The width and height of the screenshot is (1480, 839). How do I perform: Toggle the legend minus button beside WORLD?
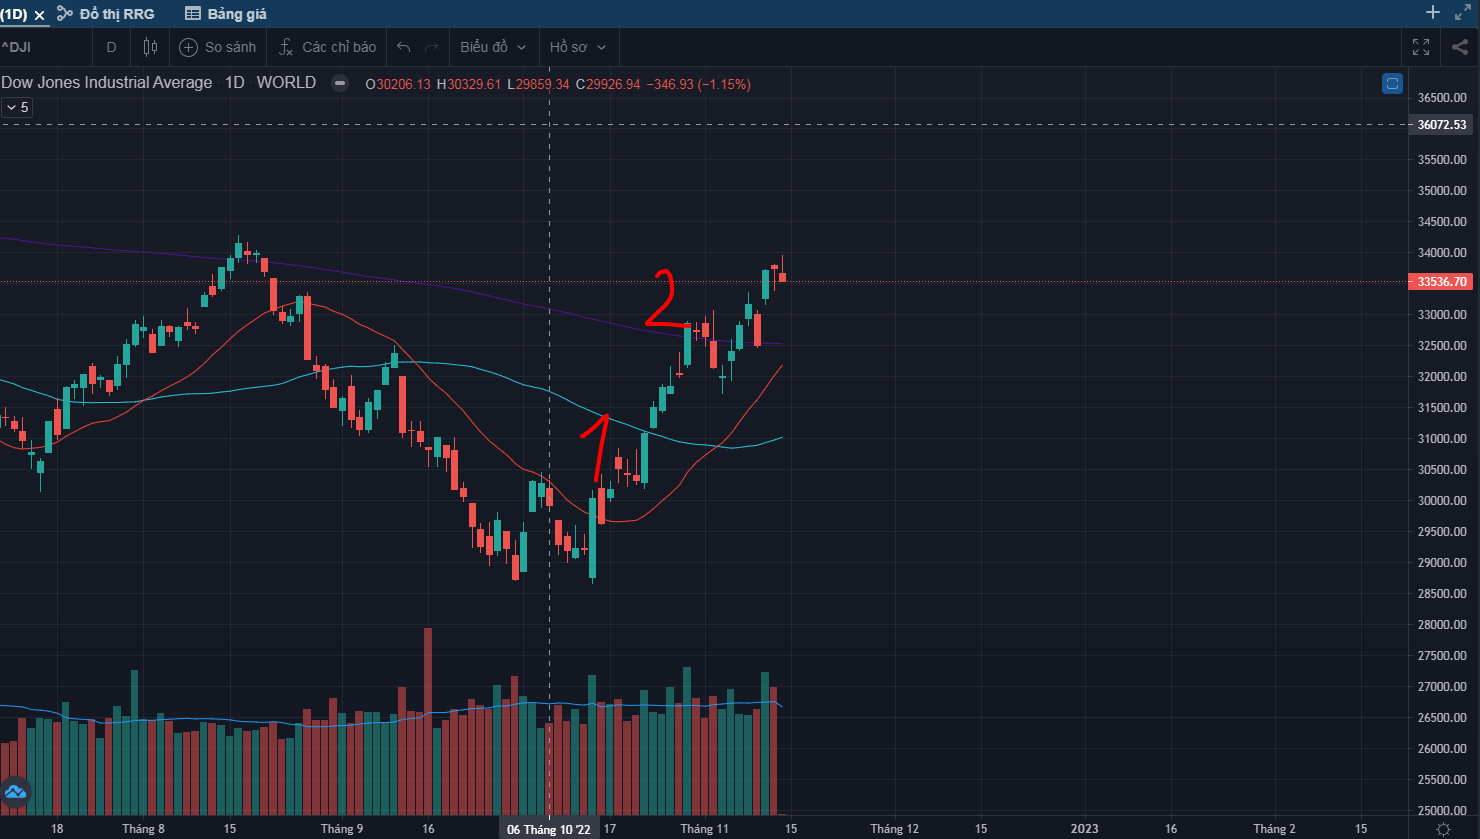tap(340, 83)
